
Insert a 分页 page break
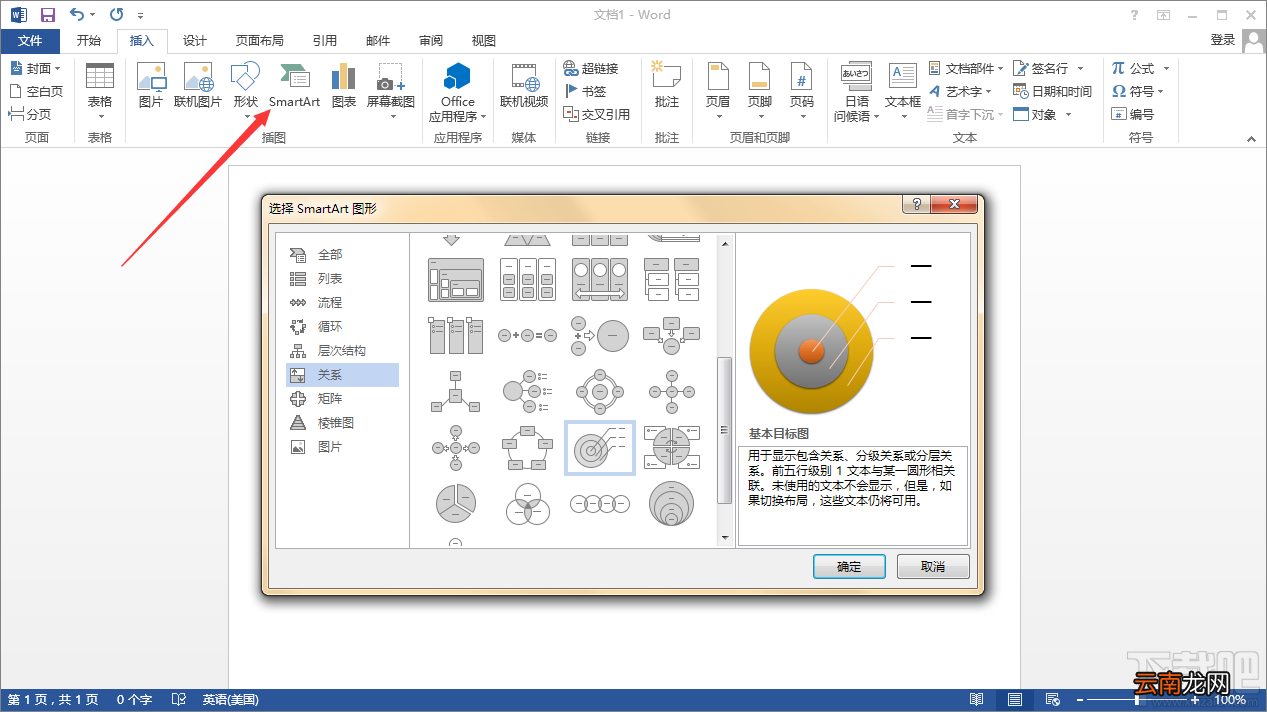click(30, 114)
